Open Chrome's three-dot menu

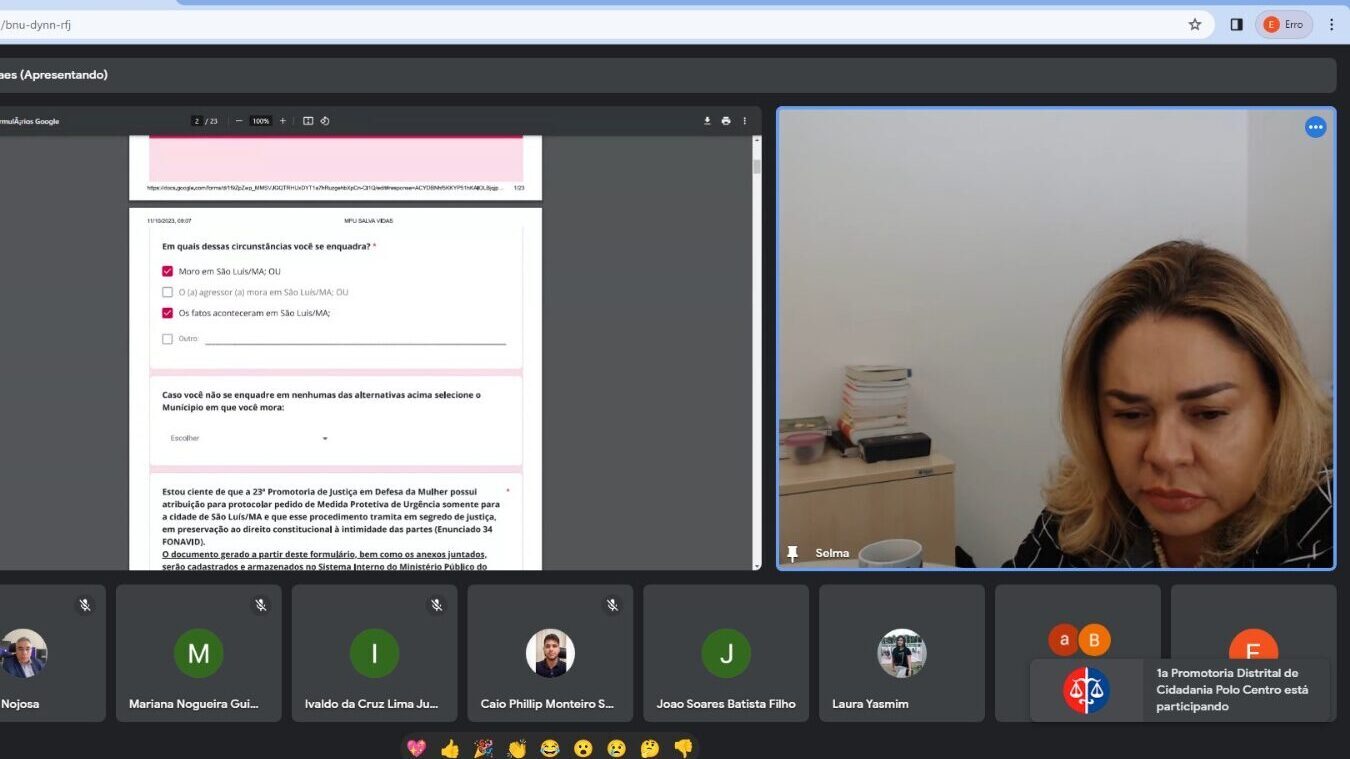tap(1331, 25)
